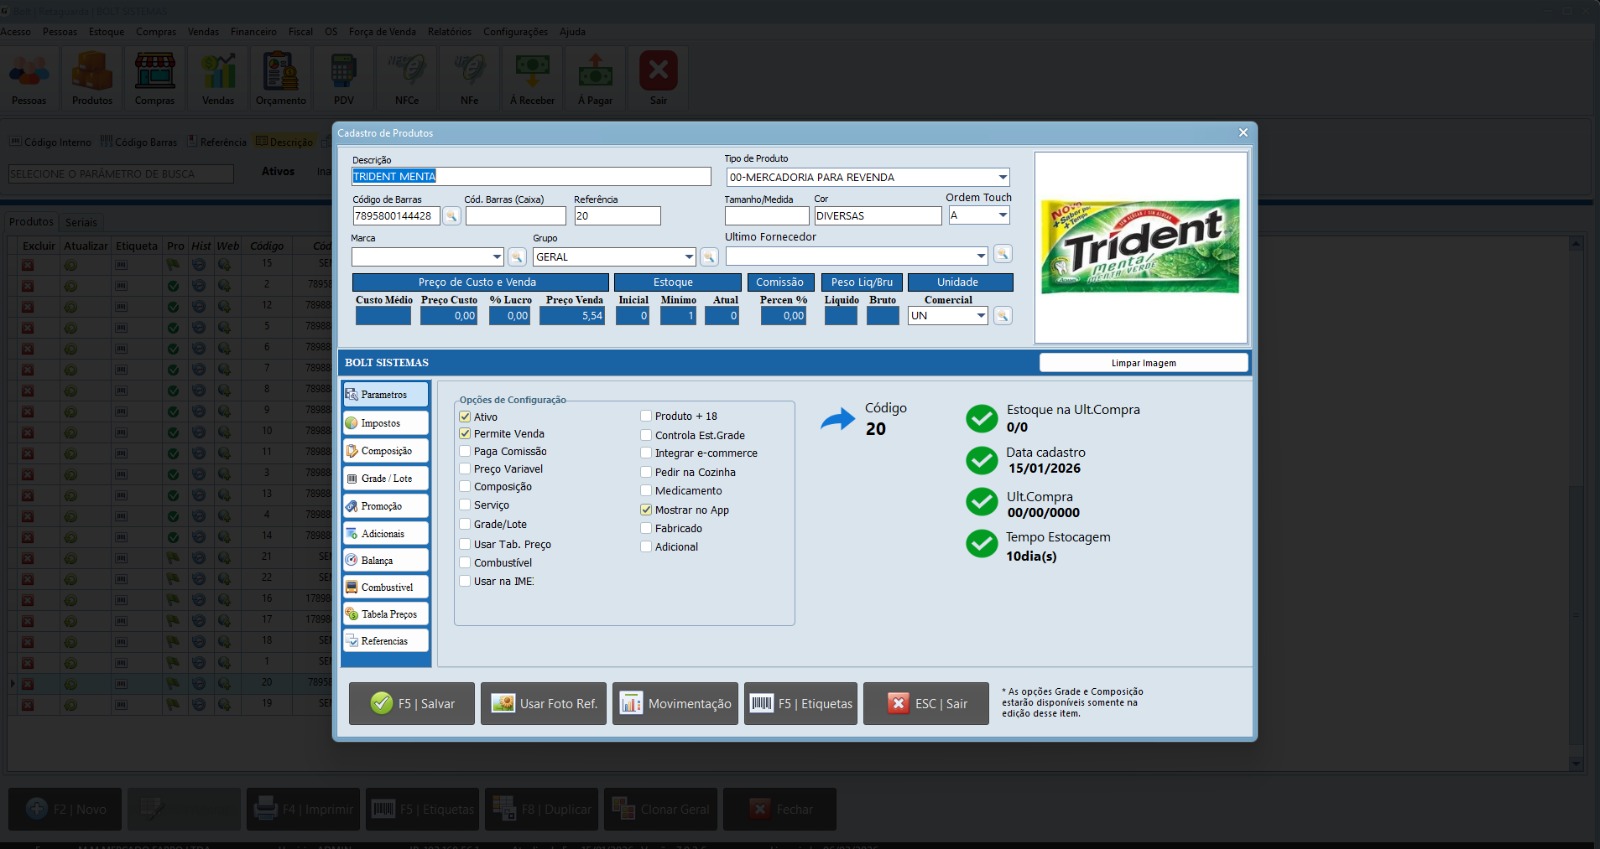The image size is (1600, 849).
Task: Check the Serviço option
Action: tap(465, 505)
